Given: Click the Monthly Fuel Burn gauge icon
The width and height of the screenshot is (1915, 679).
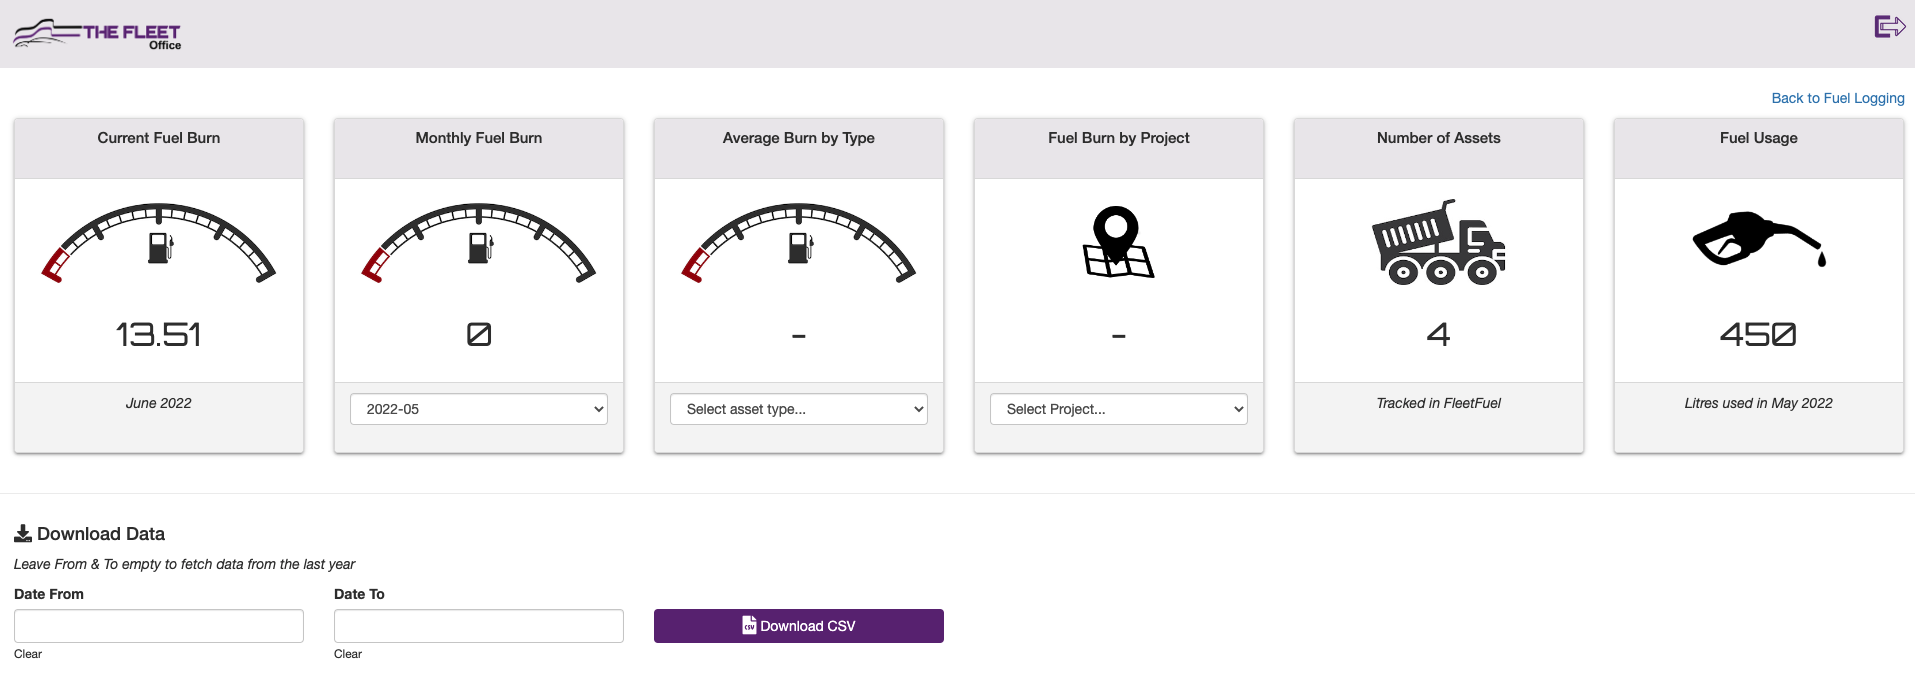Looking at the screenshot, I should 478,244.
